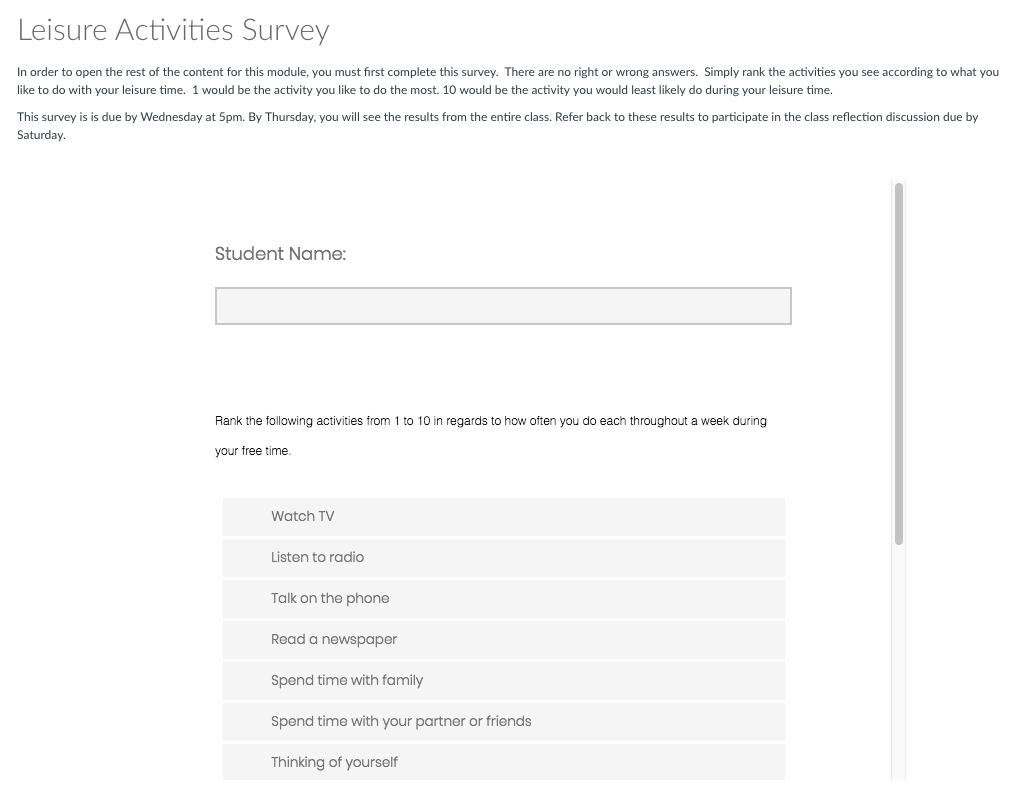Select the "Thinking of yourself" item

[503, 762]
